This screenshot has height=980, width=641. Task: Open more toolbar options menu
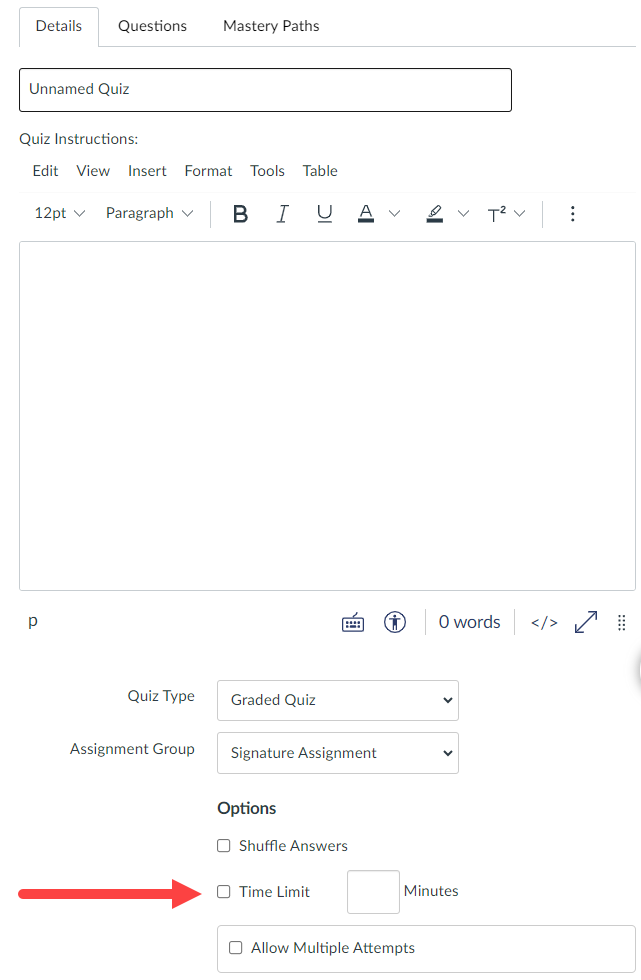(x=572, y=214)
